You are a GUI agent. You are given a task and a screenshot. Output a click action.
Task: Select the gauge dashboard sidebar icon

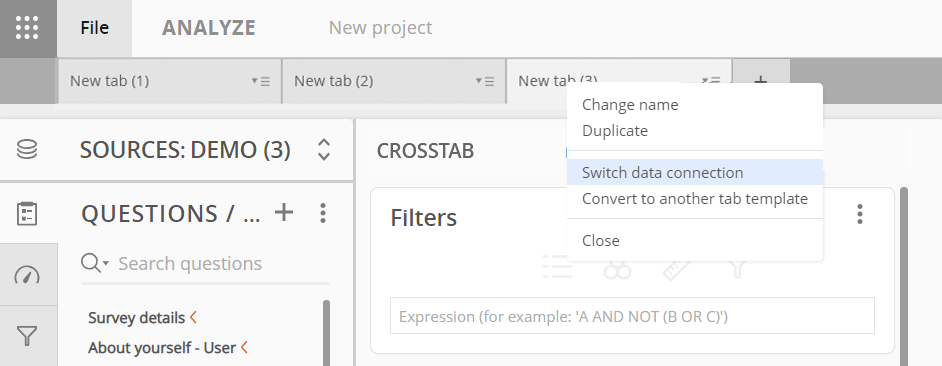coord(26,275)
